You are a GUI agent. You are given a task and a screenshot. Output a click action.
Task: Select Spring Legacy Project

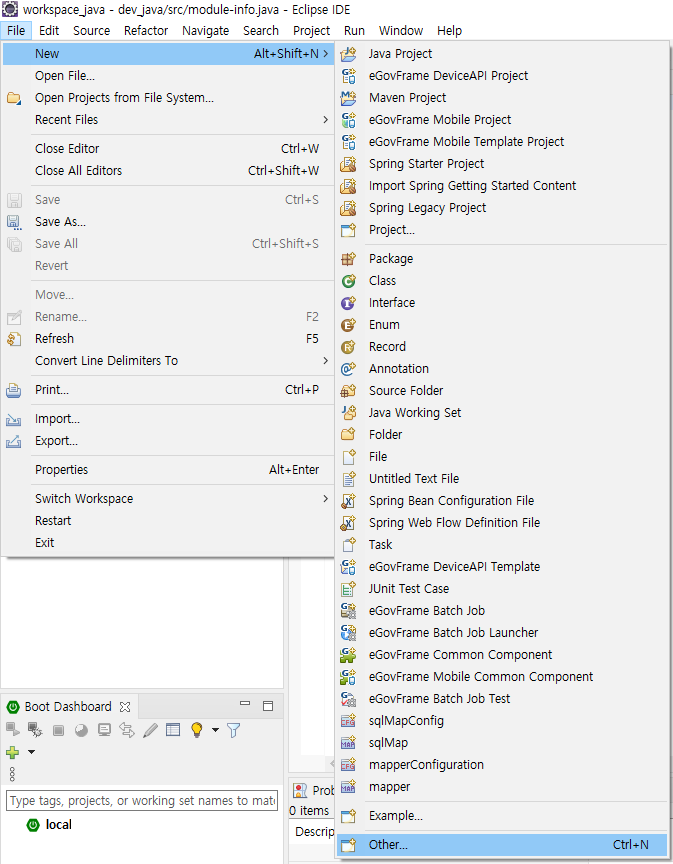(502, 208)
